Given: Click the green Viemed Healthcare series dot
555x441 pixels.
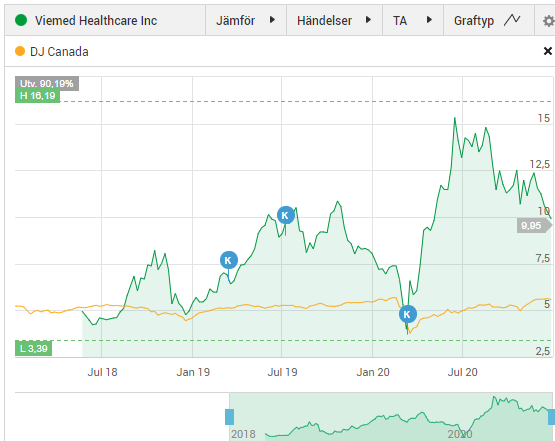Looking at the screenshot, I should [x=21, y=20].
